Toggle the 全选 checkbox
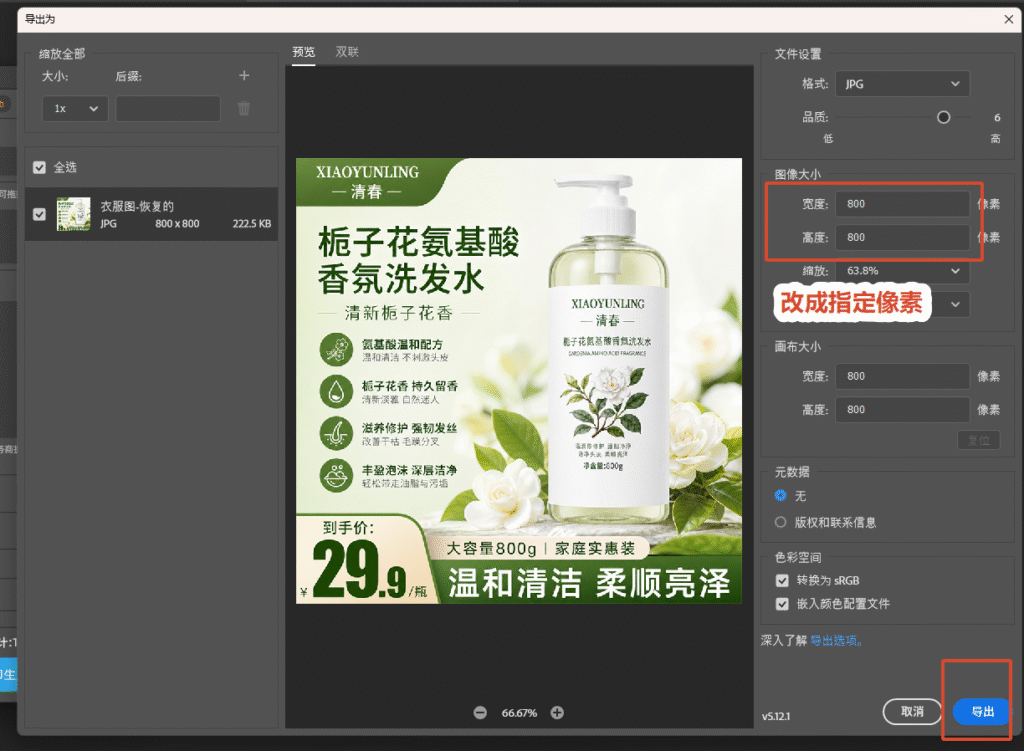This screenshot has width=1024, height=751. tap(39, 168)
